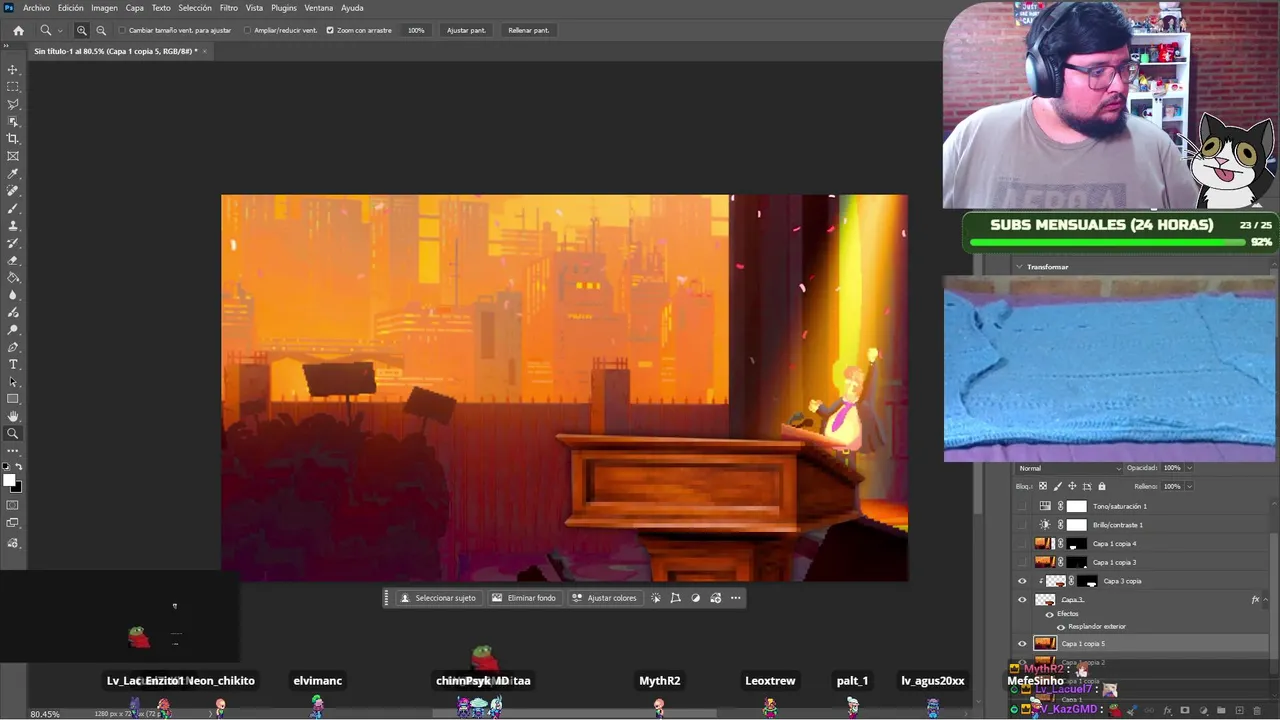Viewport: 1280px width, 720px height.
Task: Click the 'Rellenar pant.' button
Action: coord(528,30)
